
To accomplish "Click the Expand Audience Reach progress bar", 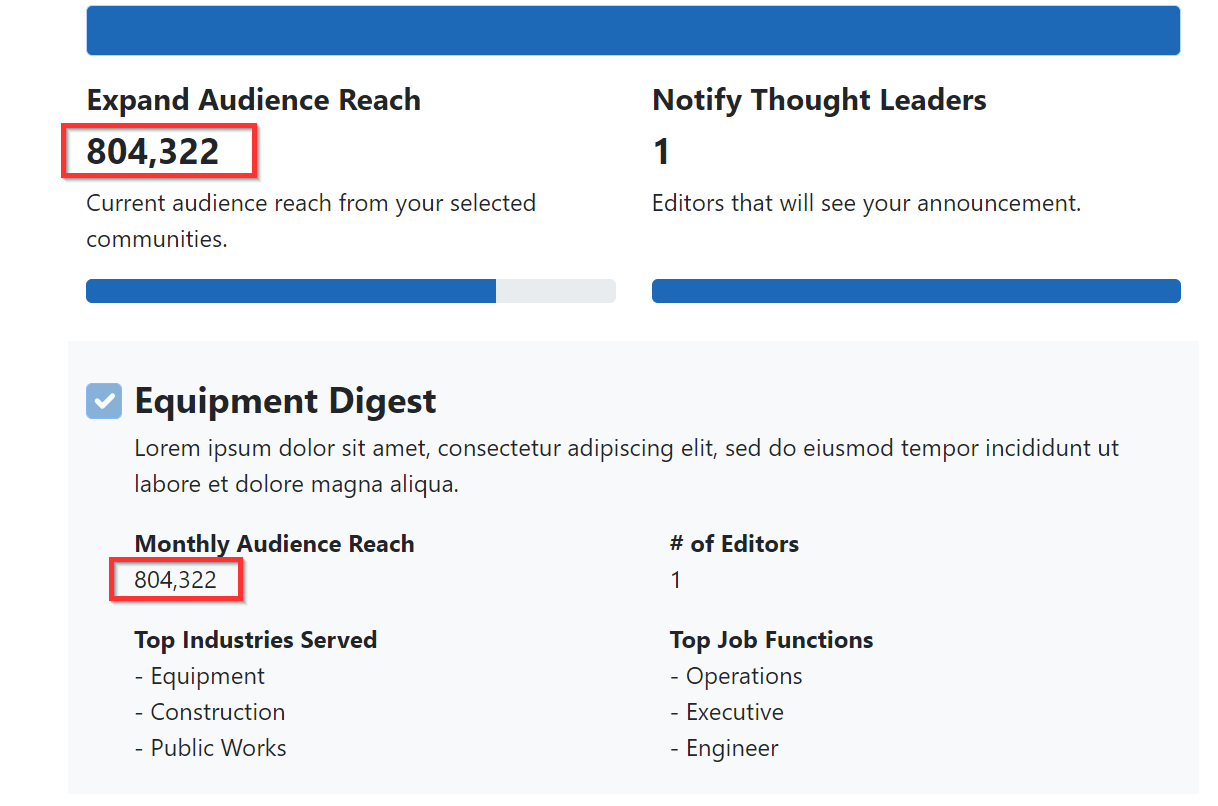I will [x=350, y=291].
